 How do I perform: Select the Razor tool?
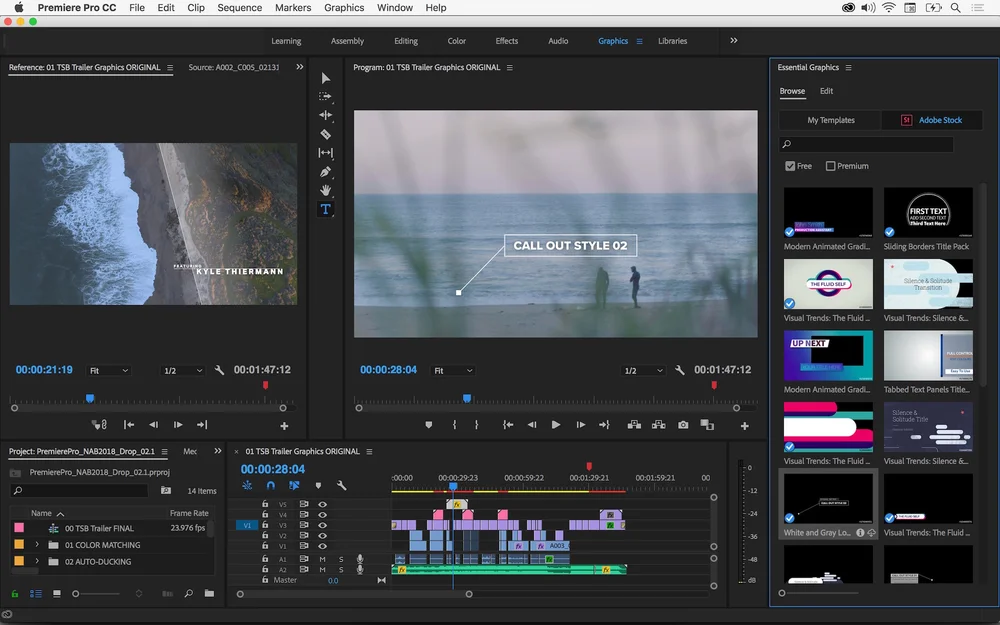325,134
